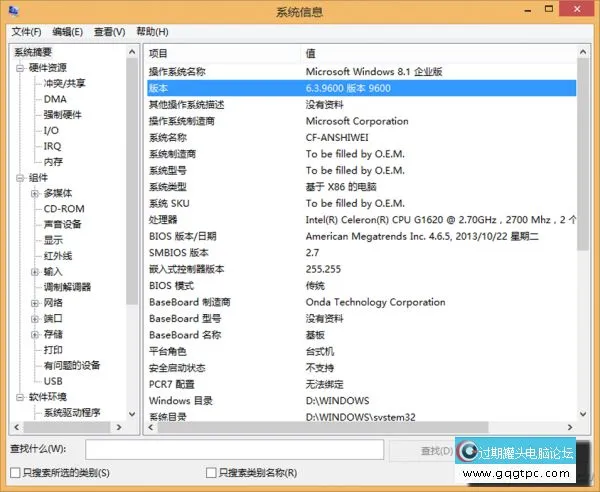Click tree panel scroll left arrow
The height and width of the screenshot is (492, 600).
pos(16,427)
